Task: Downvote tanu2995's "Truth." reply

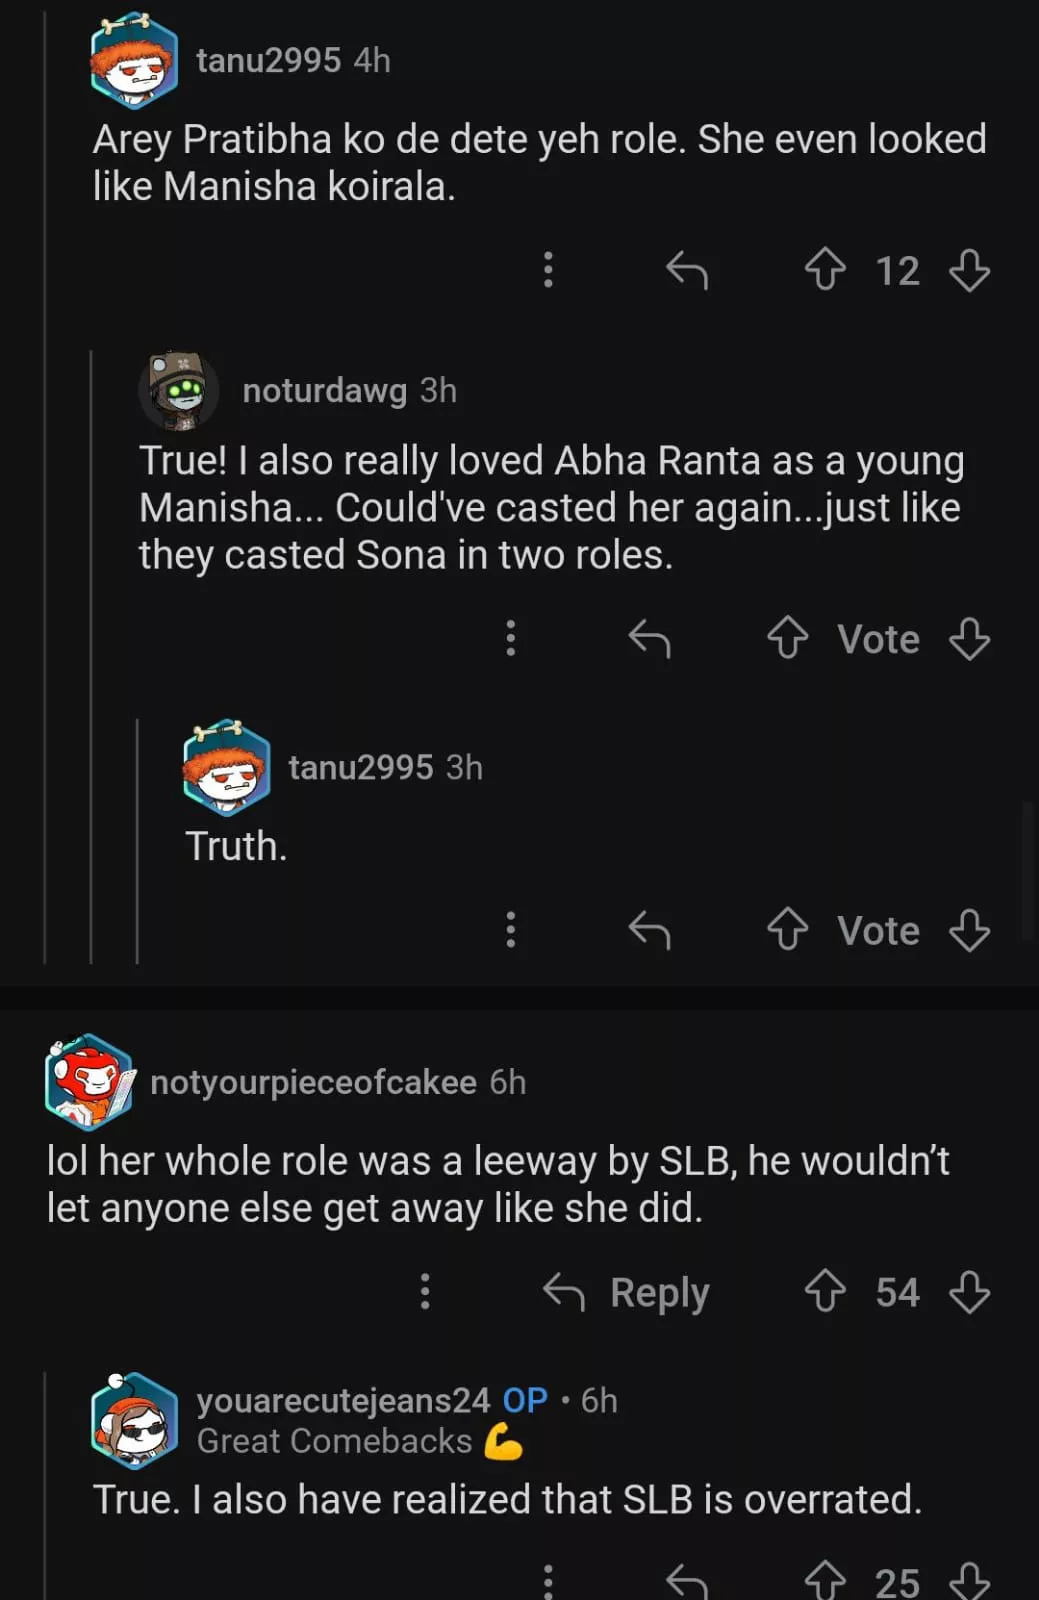Action: (969, 930)
